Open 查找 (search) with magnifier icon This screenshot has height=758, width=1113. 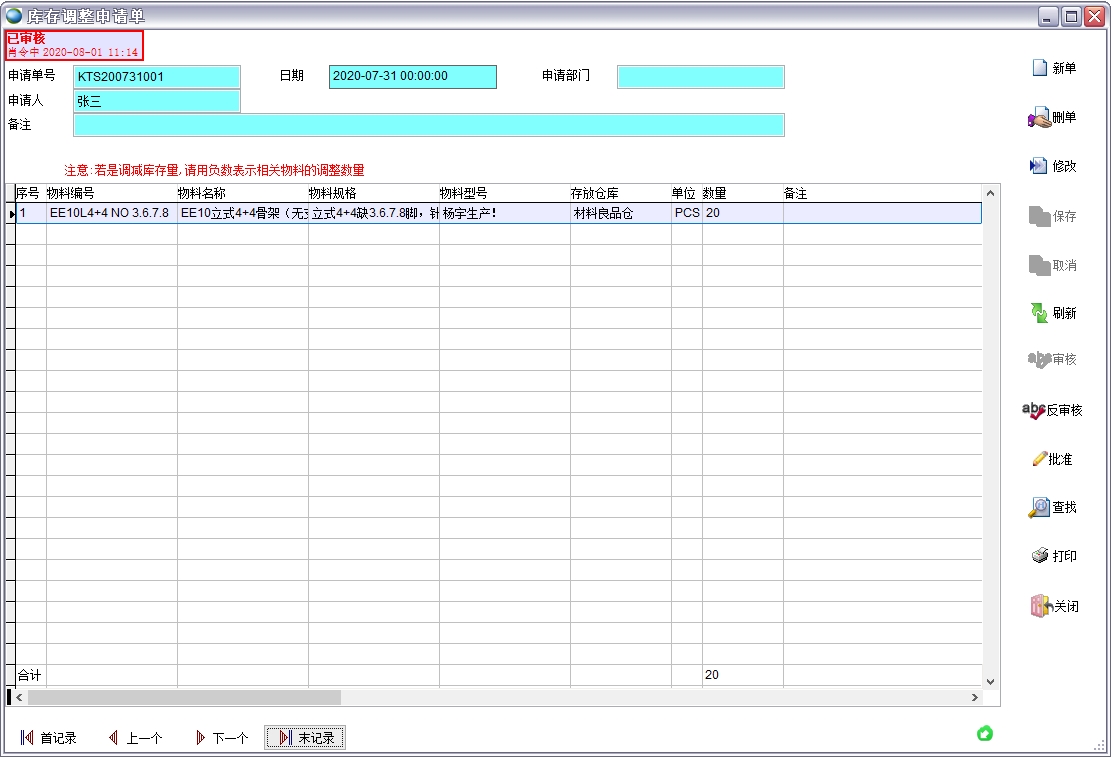click(x=1039, y=508)
